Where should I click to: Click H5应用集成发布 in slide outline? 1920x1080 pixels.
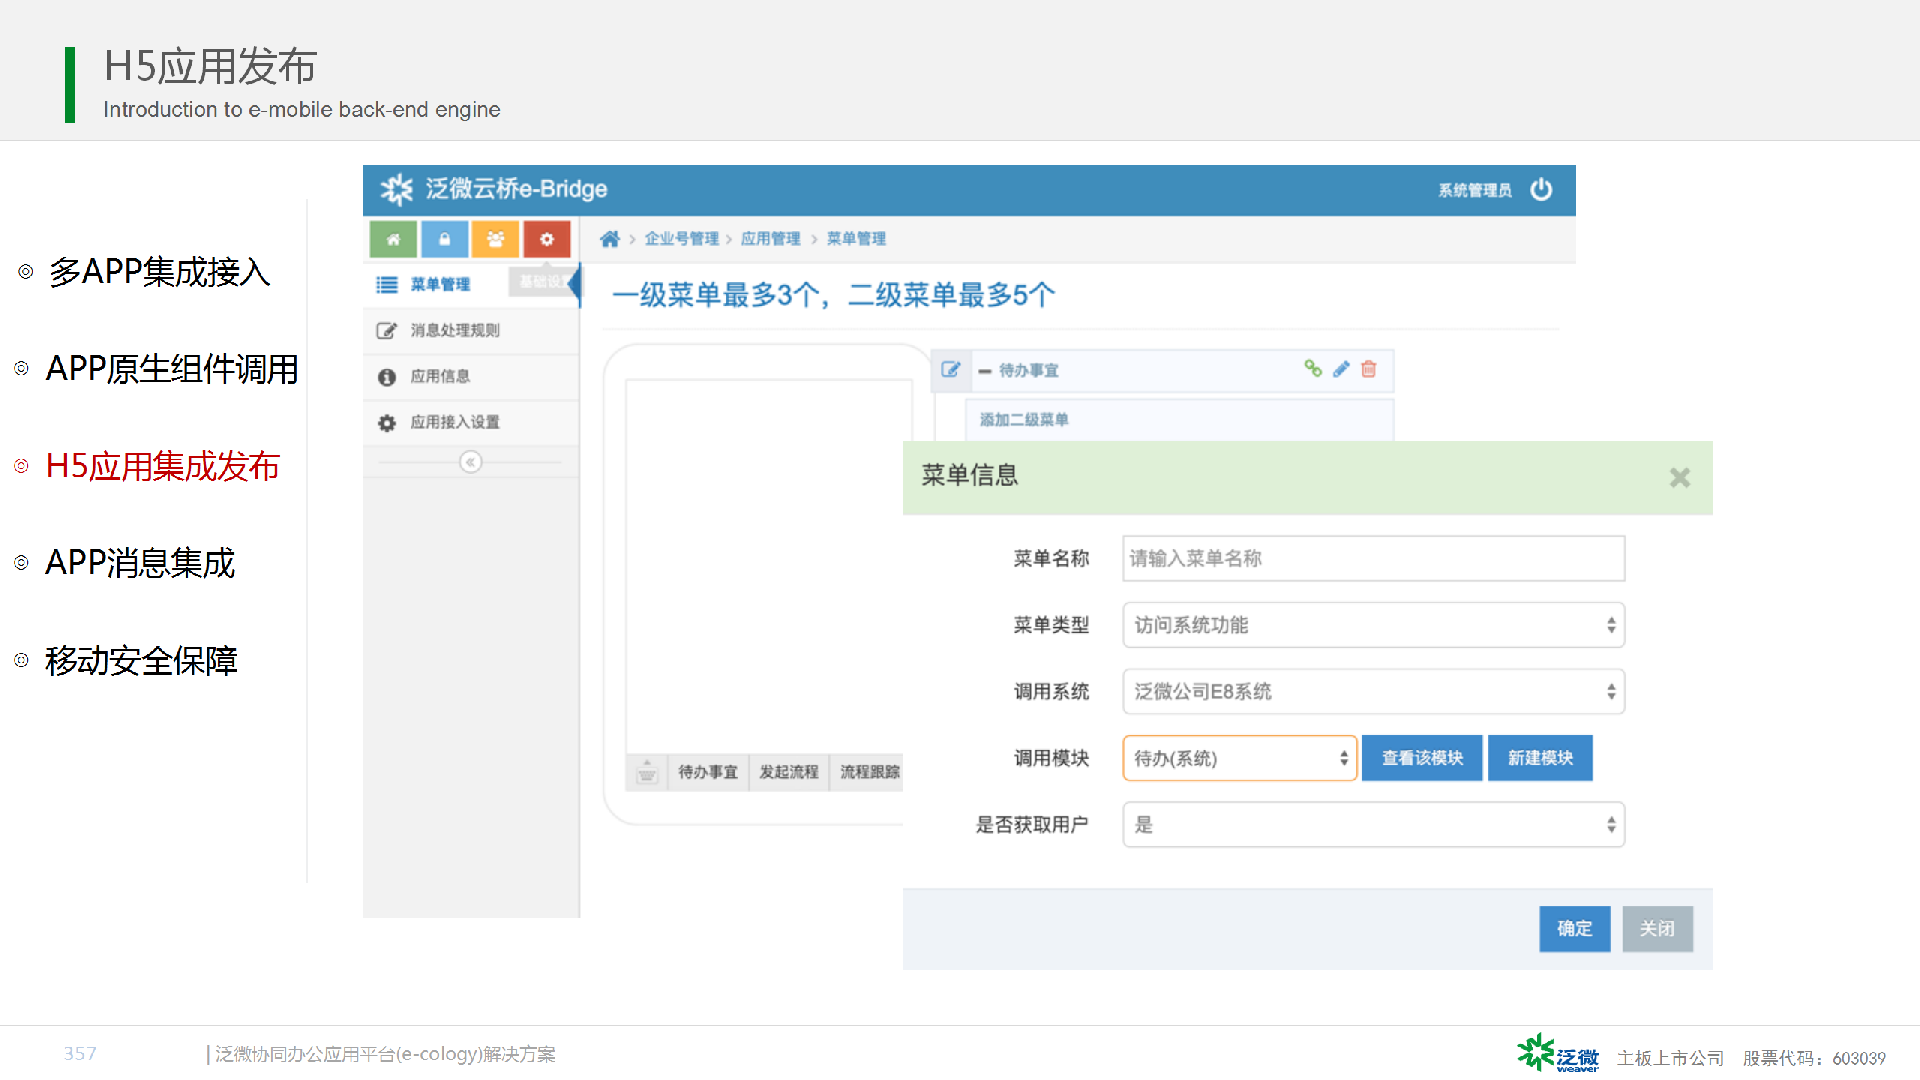click(163, 466)
